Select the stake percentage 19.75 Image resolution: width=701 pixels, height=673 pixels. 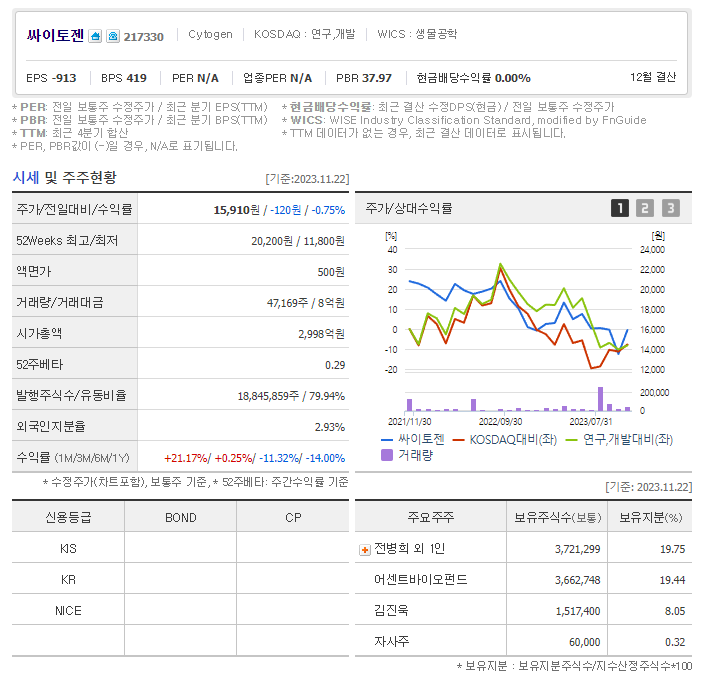tap(672, 549)
